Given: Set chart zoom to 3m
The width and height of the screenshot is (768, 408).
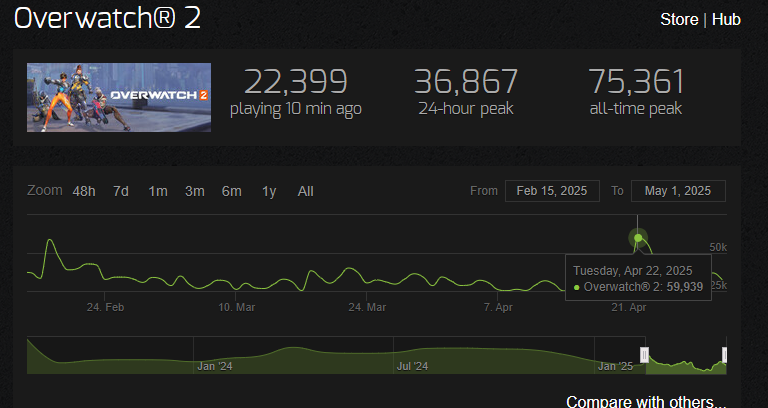Looking at the screenshot, I should click(x=194, y=191).
